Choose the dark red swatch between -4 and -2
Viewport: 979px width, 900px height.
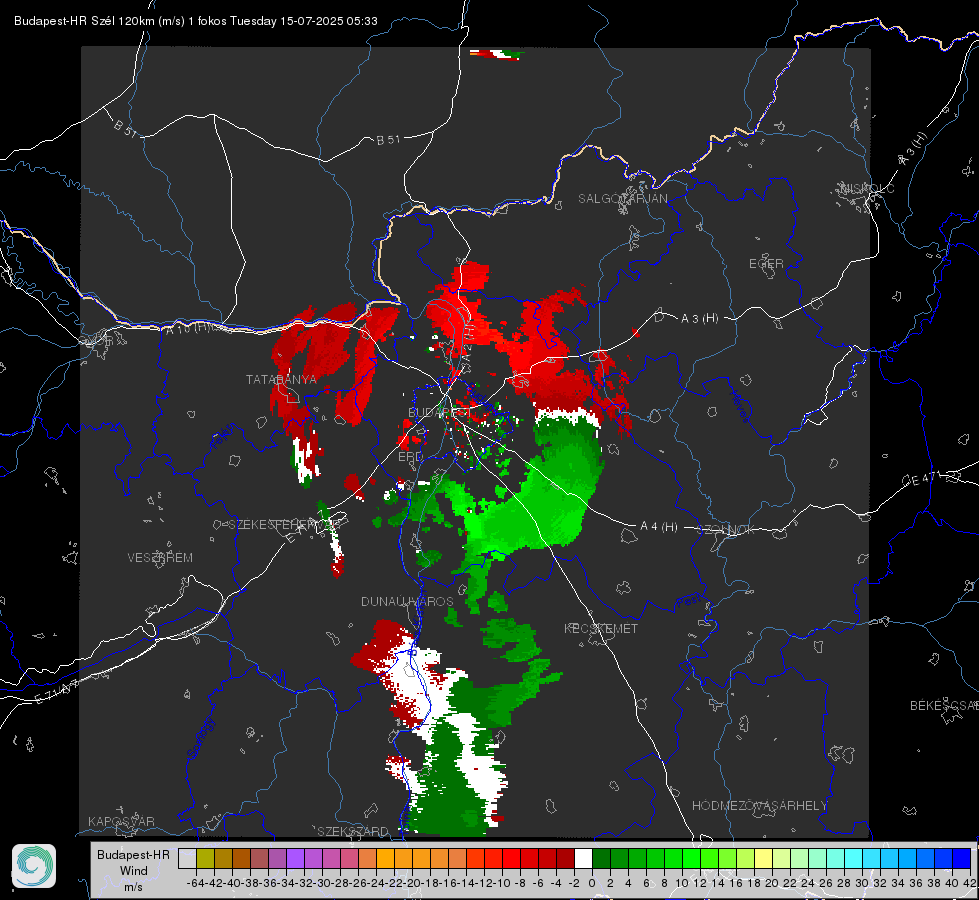click(x=565, y=859)
